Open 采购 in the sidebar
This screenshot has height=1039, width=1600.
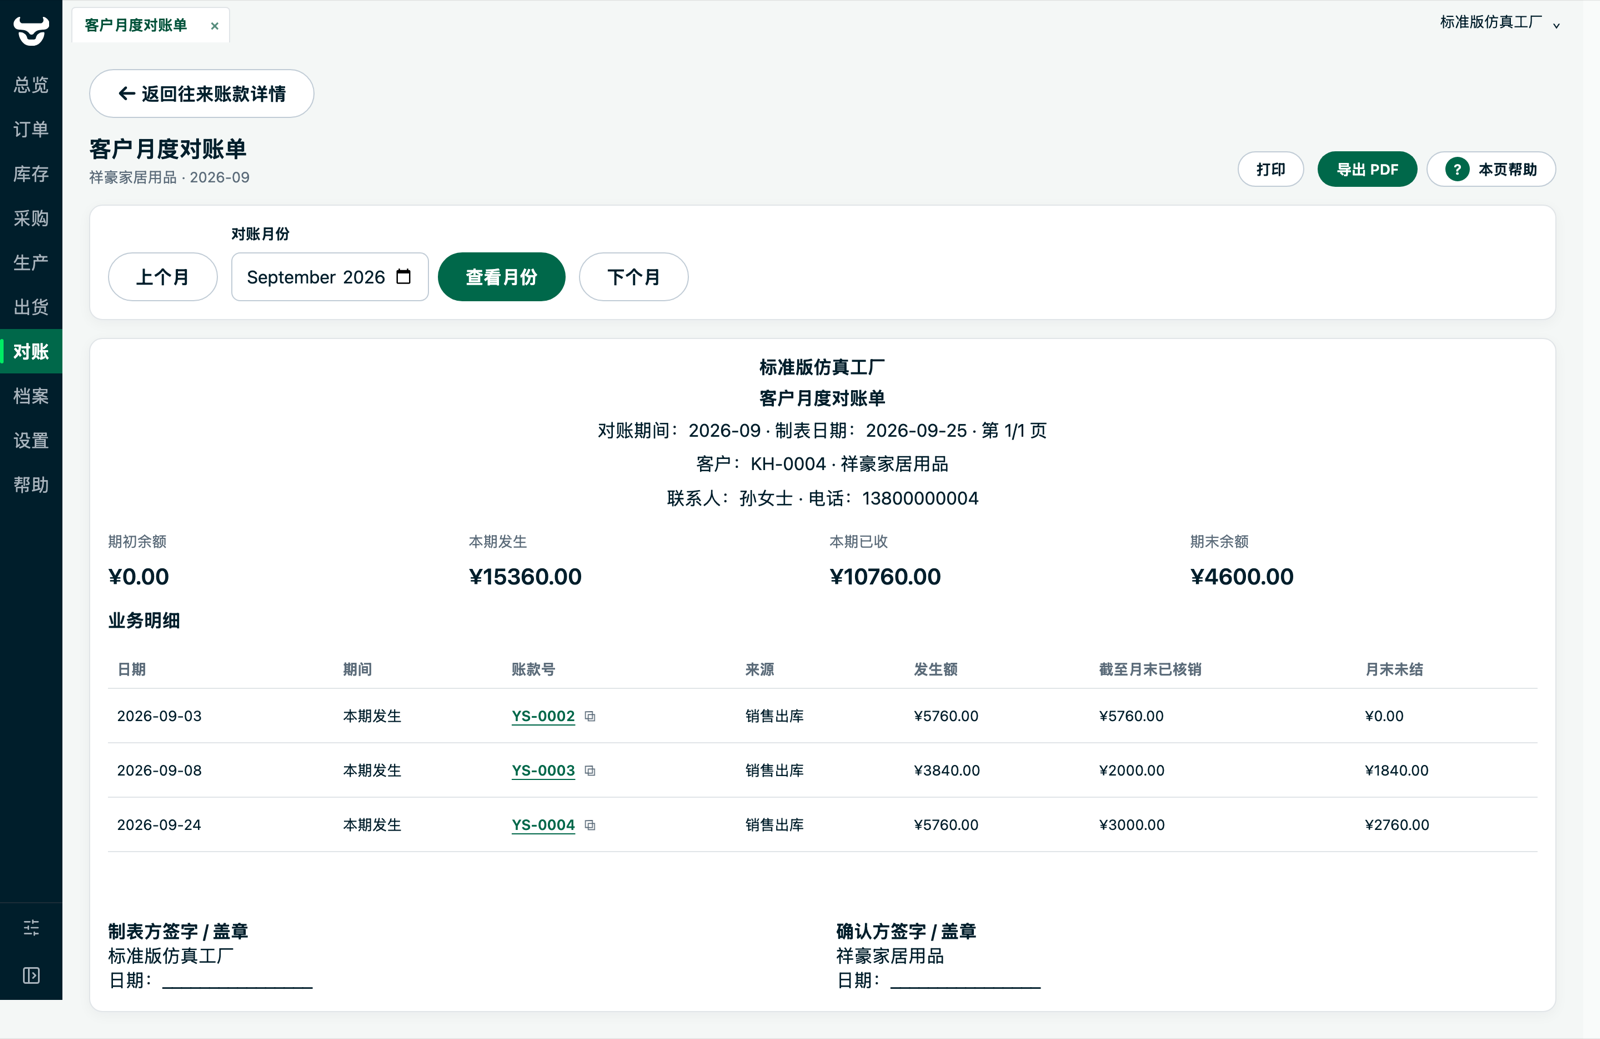pos(31,218)
